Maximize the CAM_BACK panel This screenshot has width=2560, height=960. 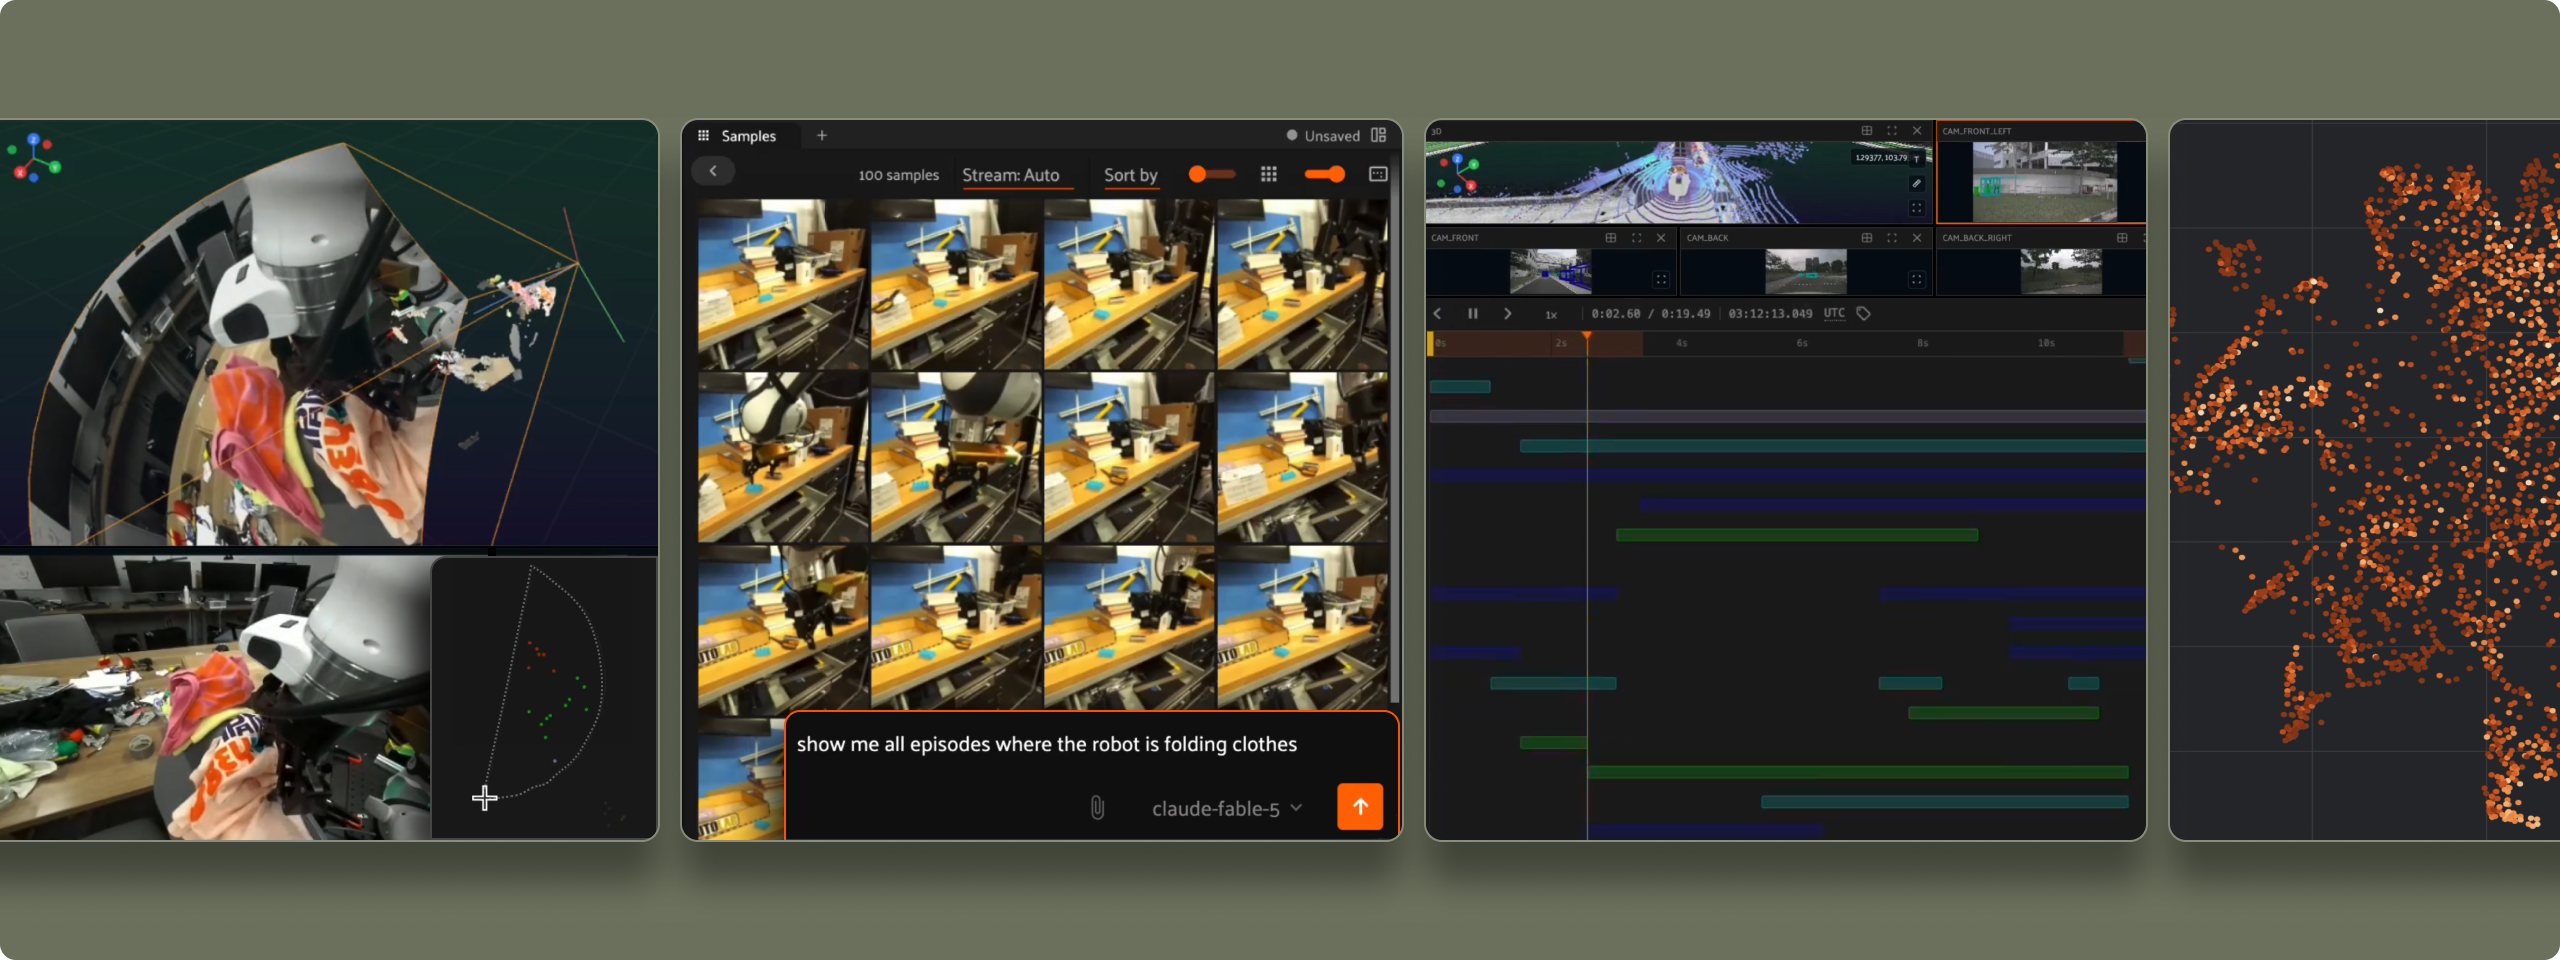point(1892,238)
